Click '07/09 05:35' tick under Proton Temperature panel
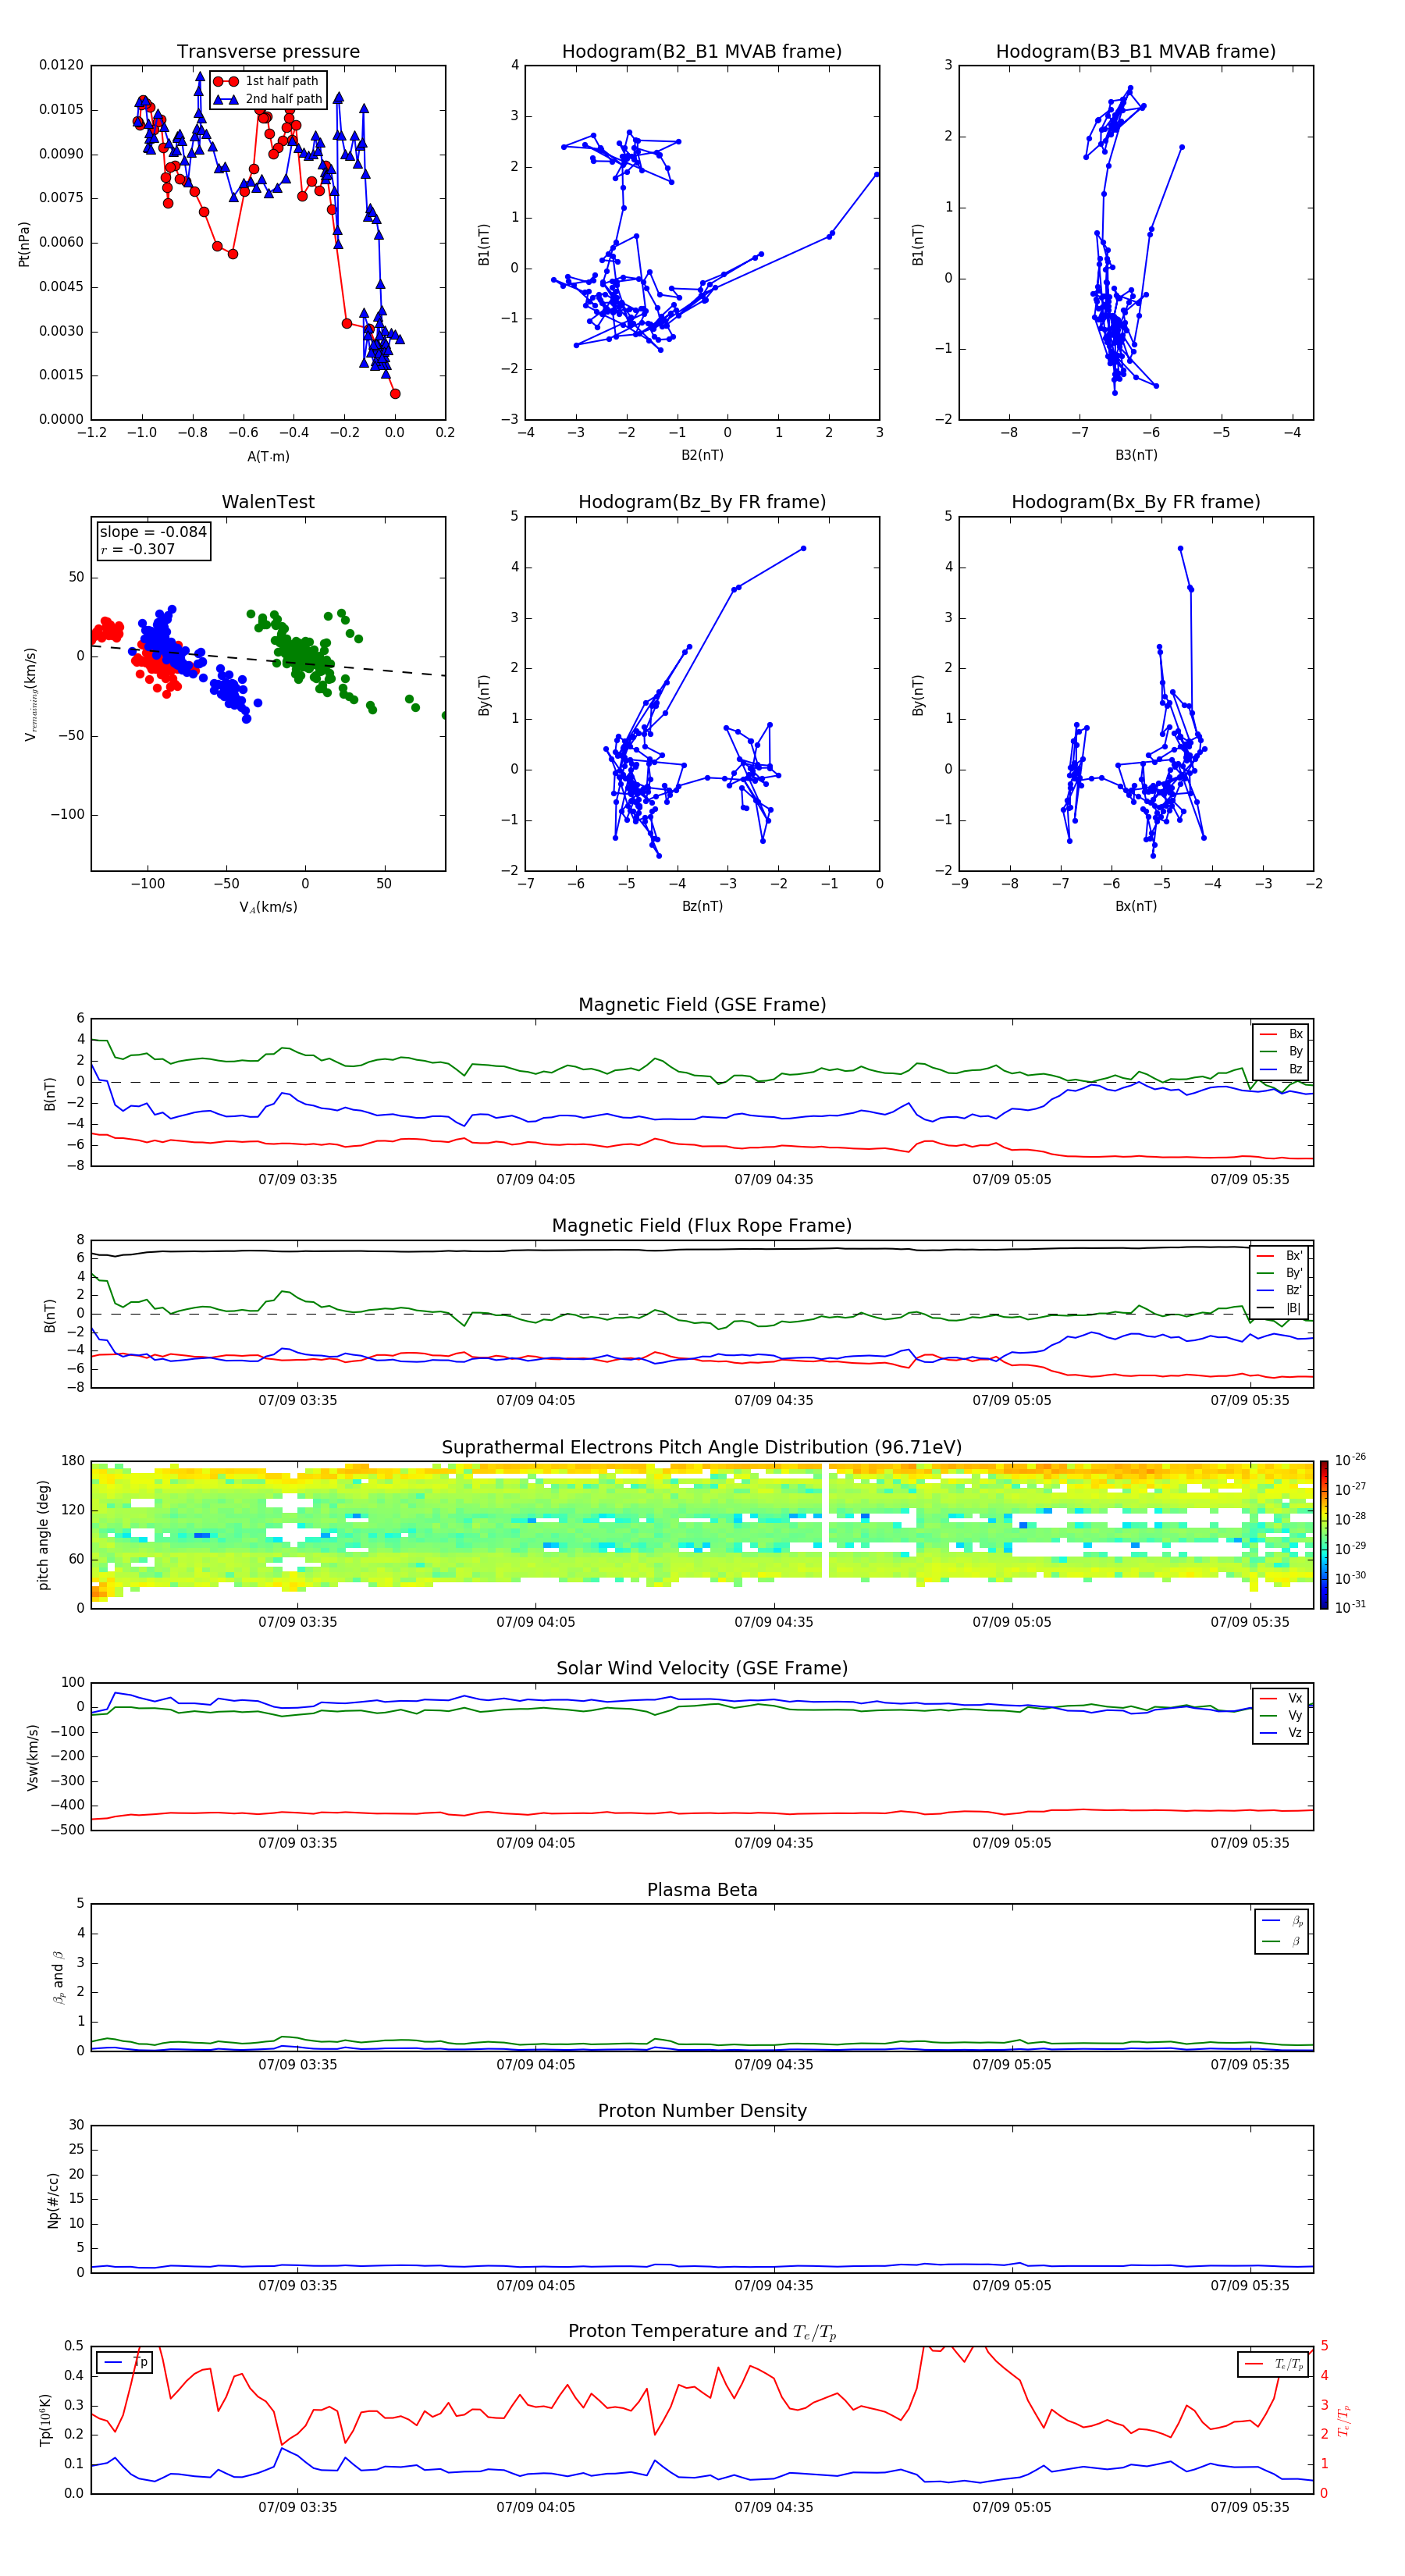Viewport: 1405px width, 2576px height. click(x=1250, y=2507)
